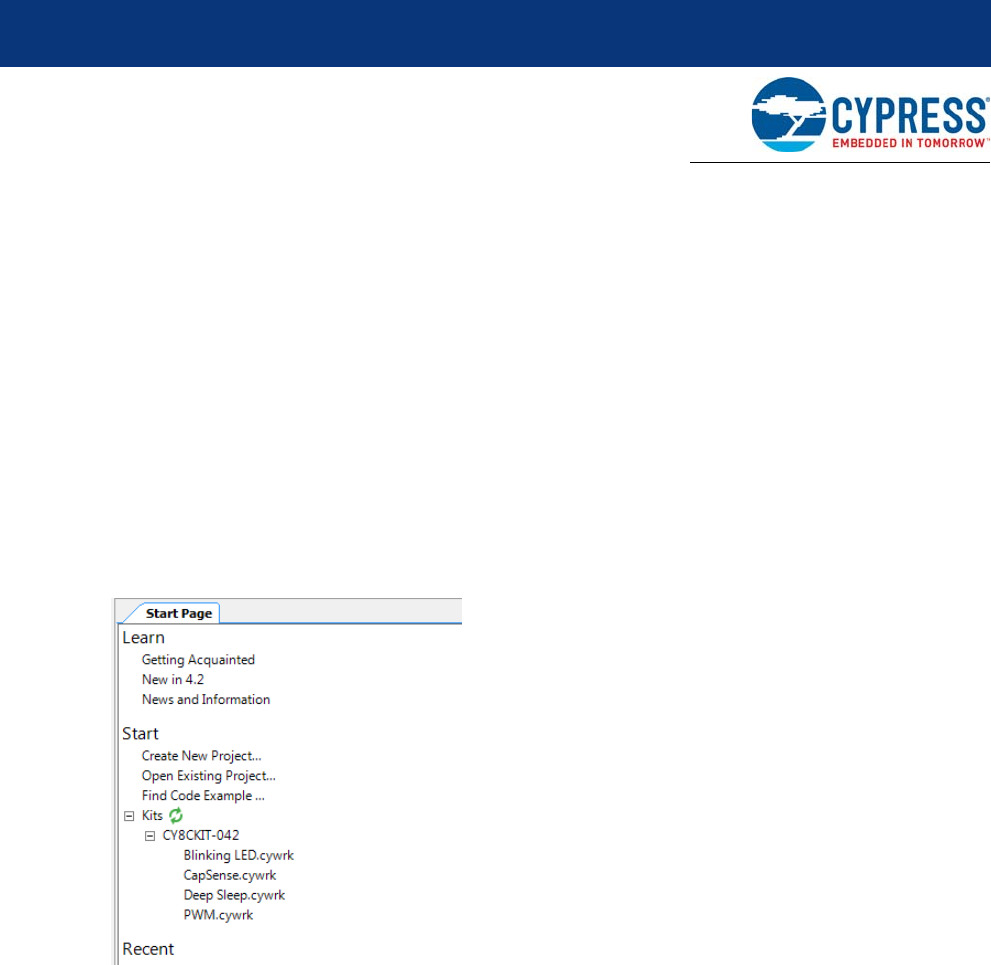Click Open Existing Project...
The image size is (991, 965).
(x=208, y=776)
